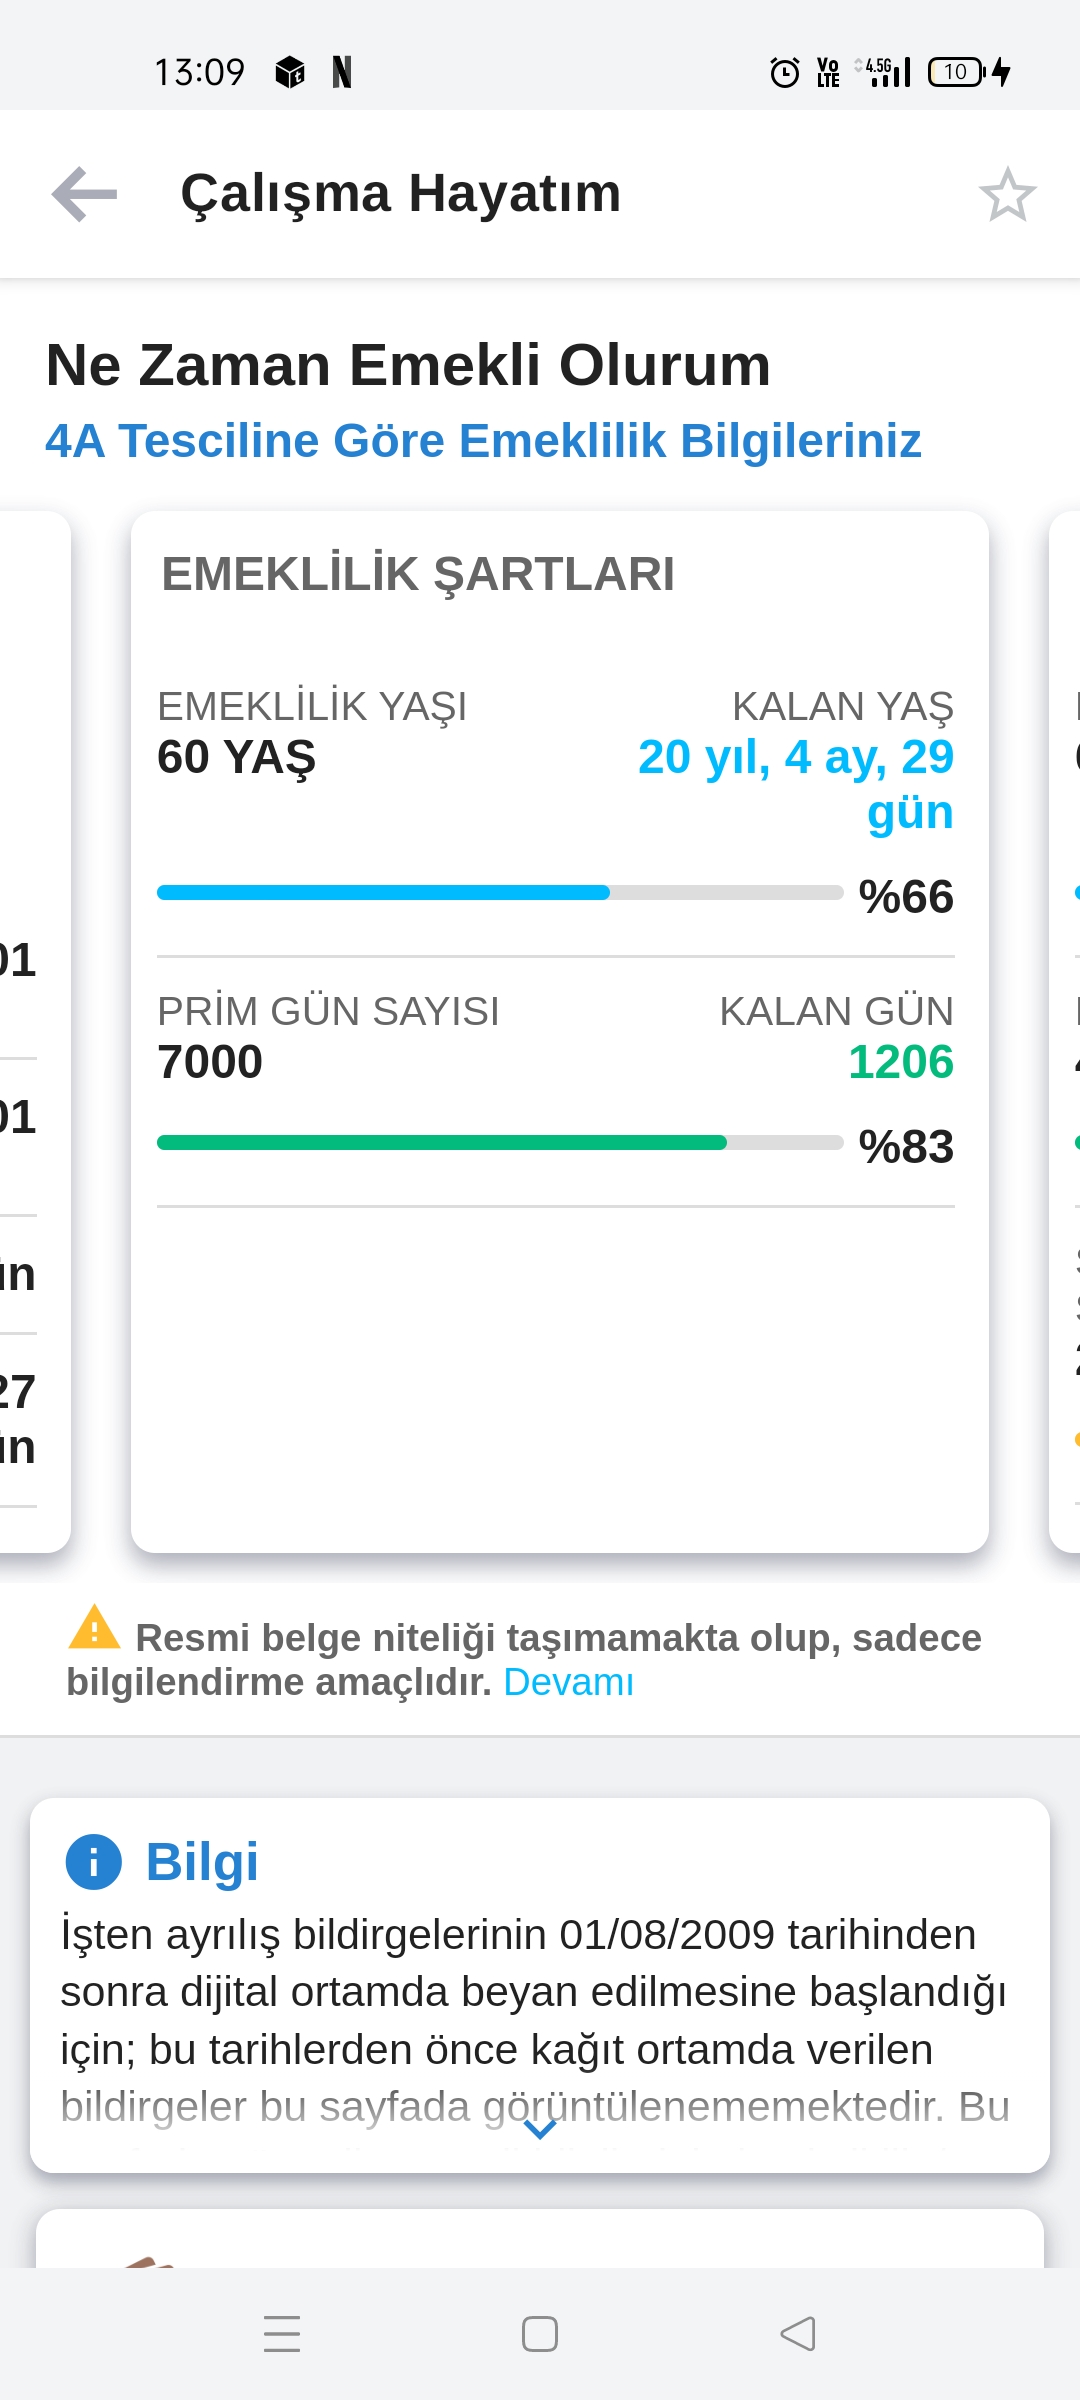Tap the Kalan Gün value 1206

point(900,1062)
